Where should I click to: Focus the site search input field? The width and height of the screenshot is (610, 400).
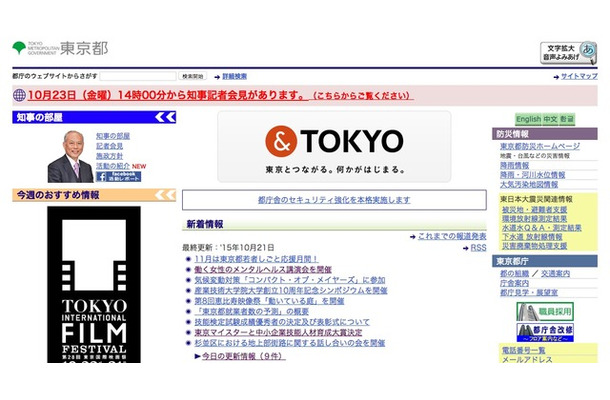click(138, 76)
